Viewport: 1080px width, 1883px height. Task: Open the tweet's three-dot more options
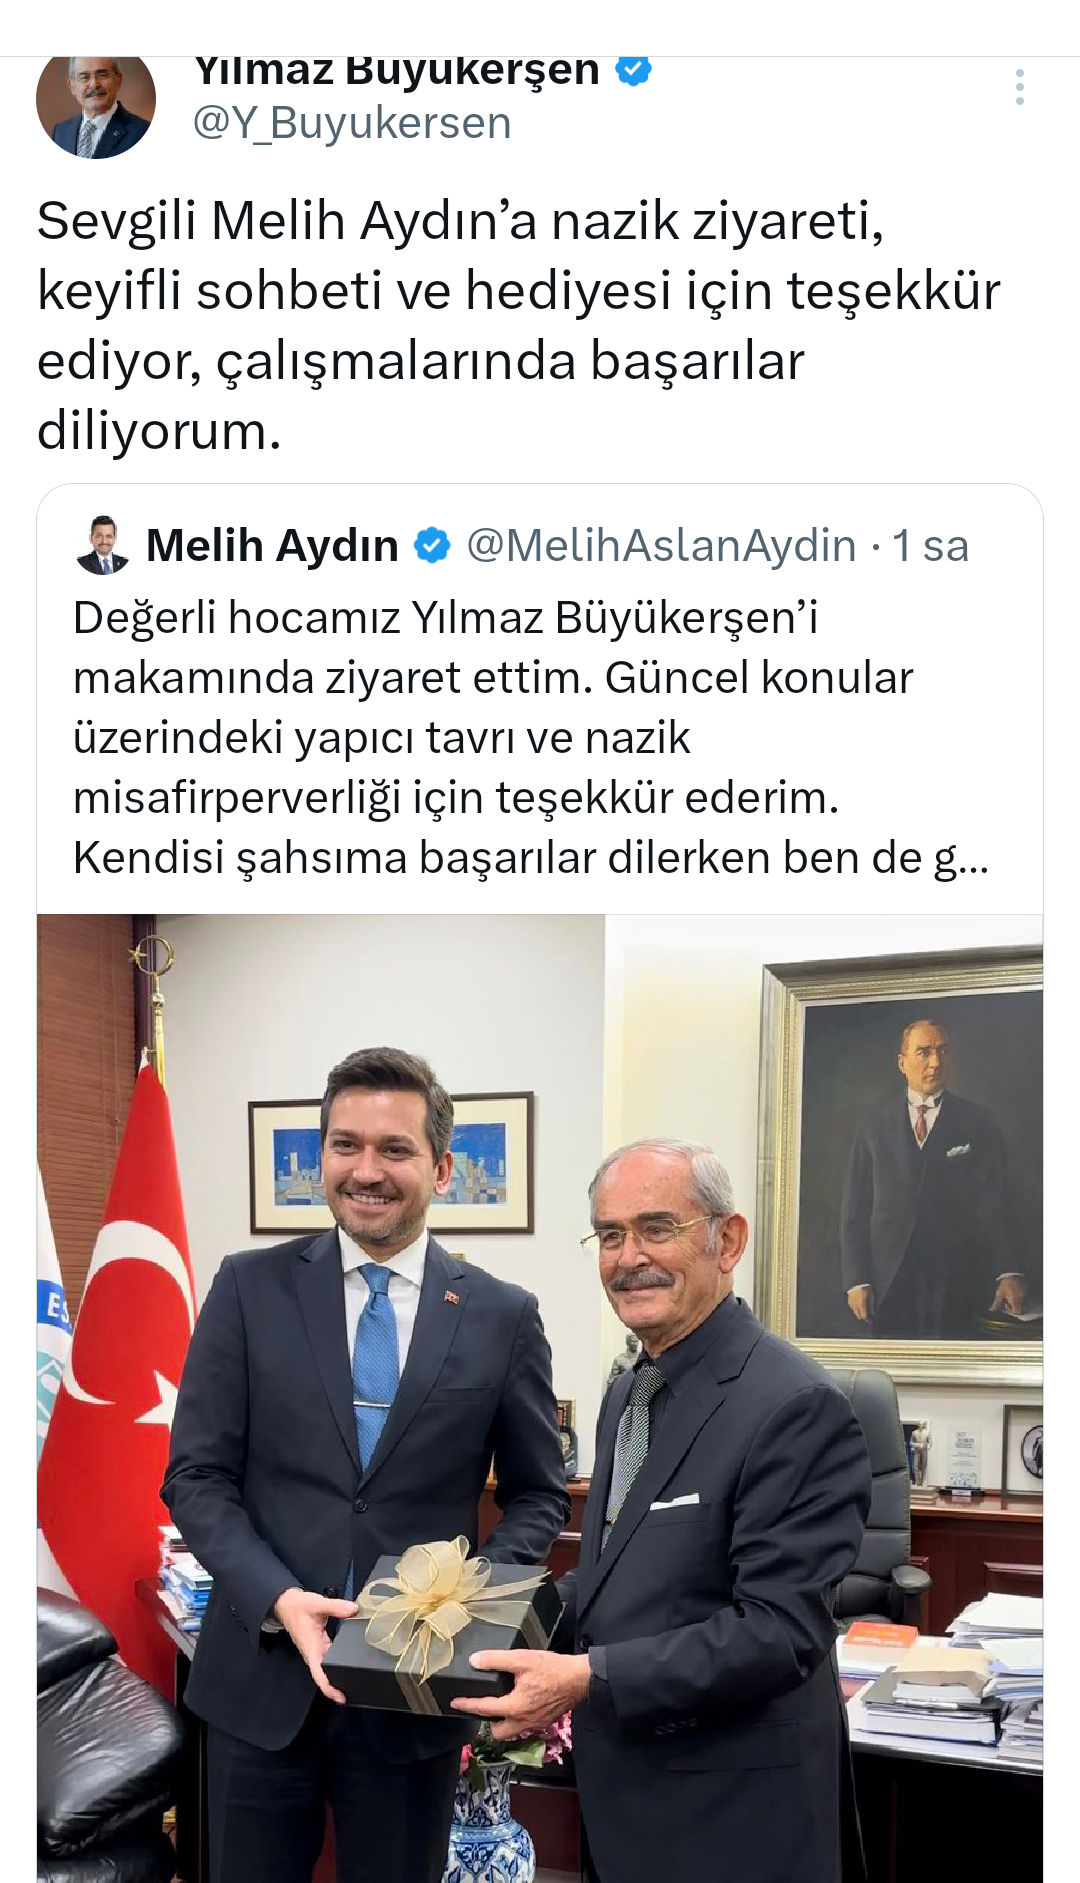(1019, 87)
